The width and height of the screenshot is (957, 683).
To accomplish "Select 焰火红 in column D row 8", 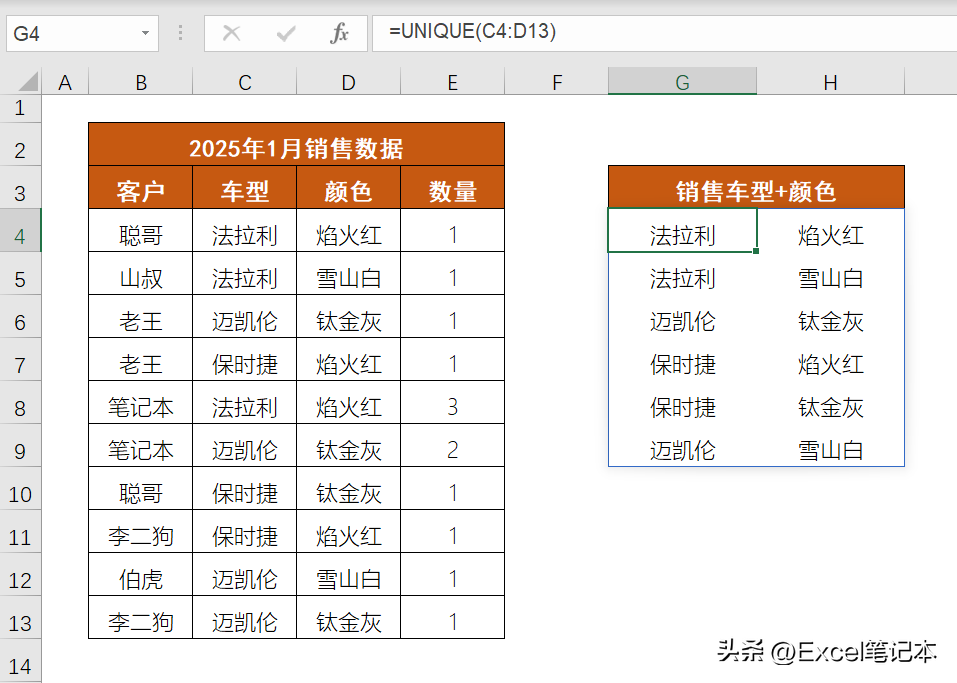I will coord(348,403).
